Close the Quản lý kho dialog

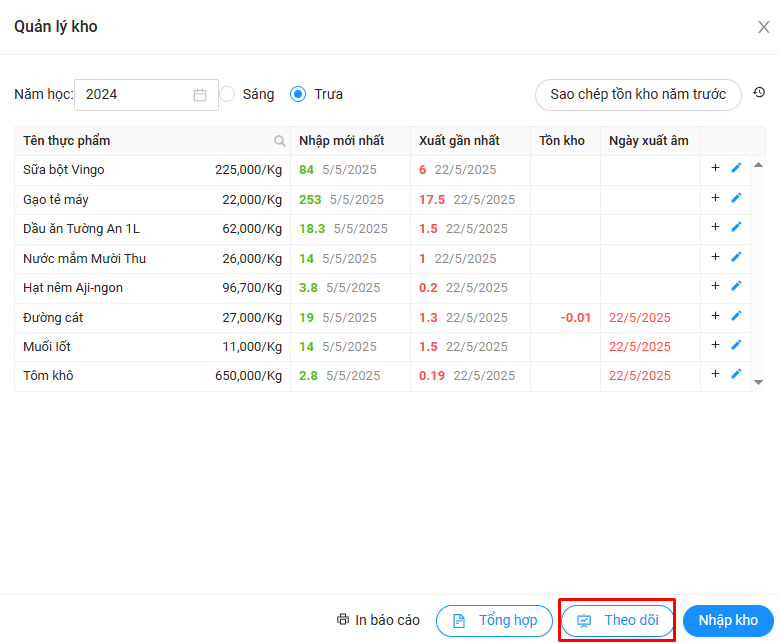point(763,27)
